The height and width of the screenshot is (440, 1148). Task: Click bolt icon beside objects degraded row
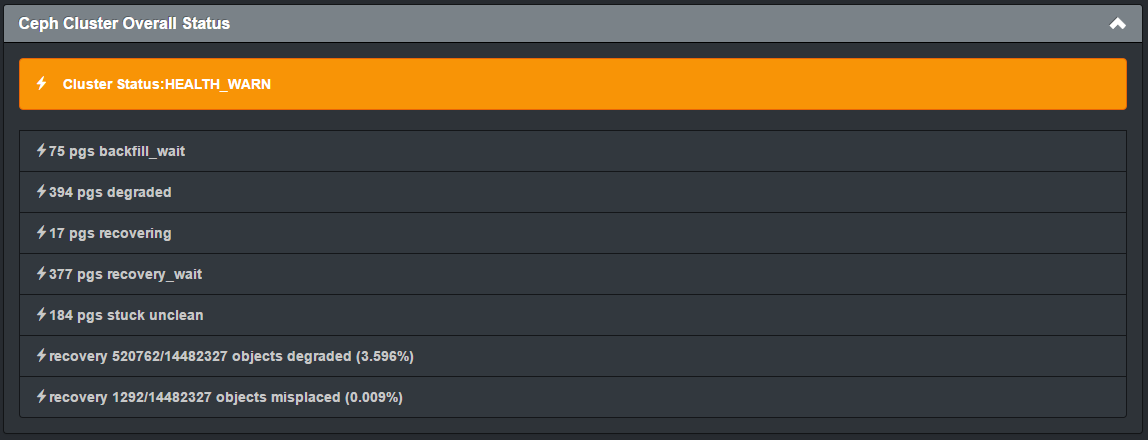tap(42, 356)
